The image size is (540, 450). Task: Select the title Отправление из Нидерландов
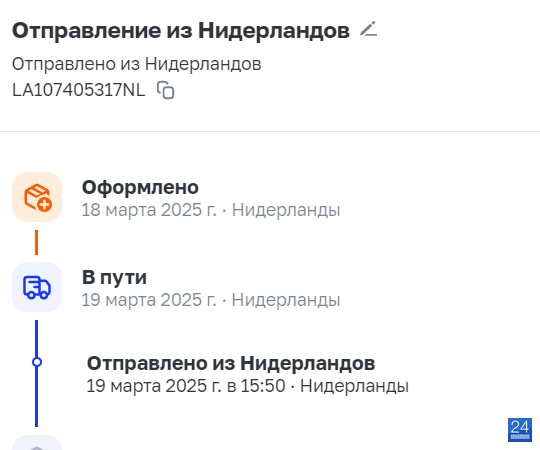click(x=181, y=31)
